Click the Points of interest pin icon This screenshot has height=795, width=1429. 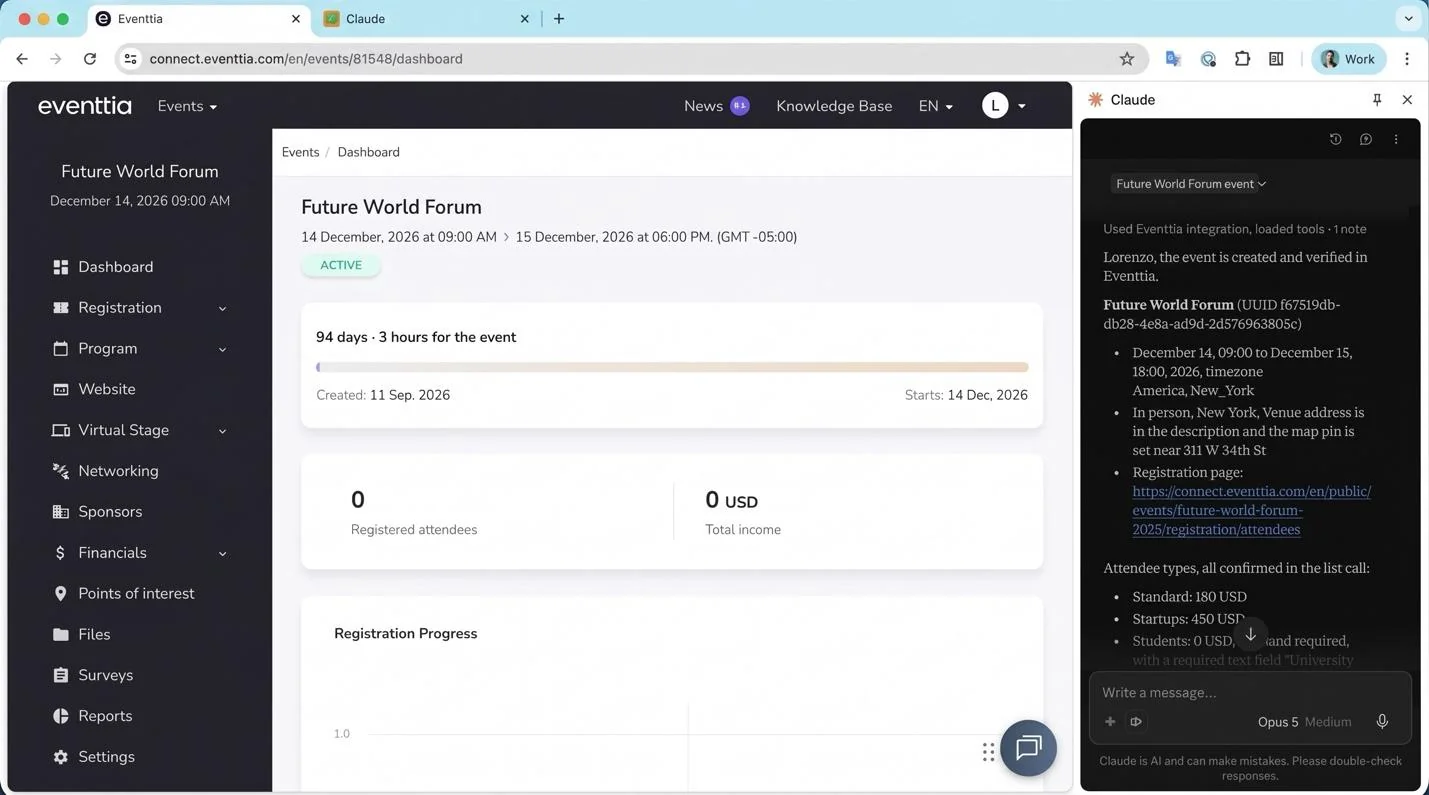click(60, 594)
